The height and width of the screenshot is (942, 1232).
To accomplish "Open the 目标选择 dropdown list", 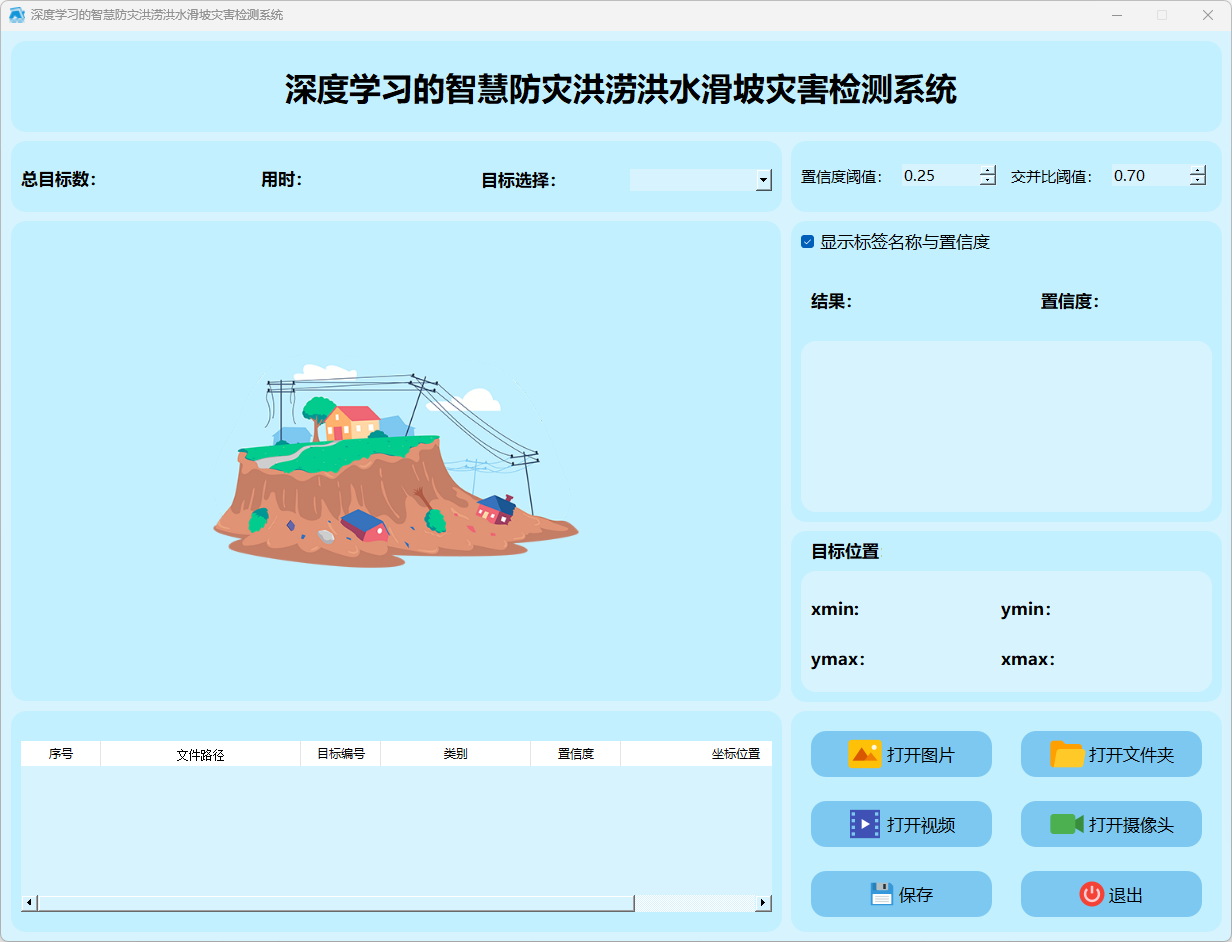I will pyautogui.click(x=763, y=180).
